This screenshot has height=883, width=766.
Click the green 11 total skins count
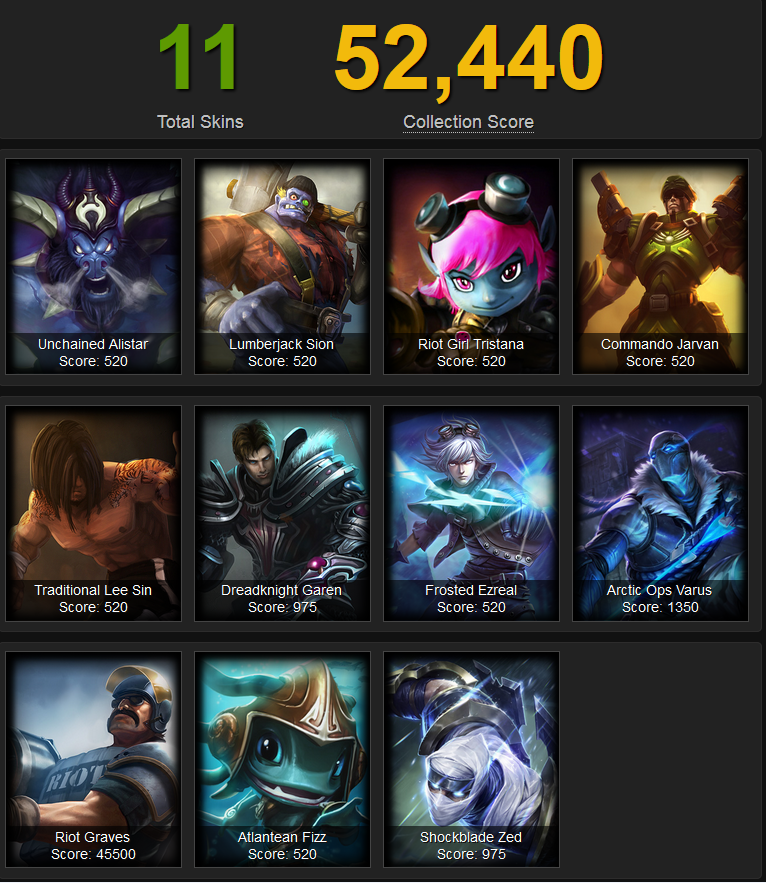click(198, 56)
